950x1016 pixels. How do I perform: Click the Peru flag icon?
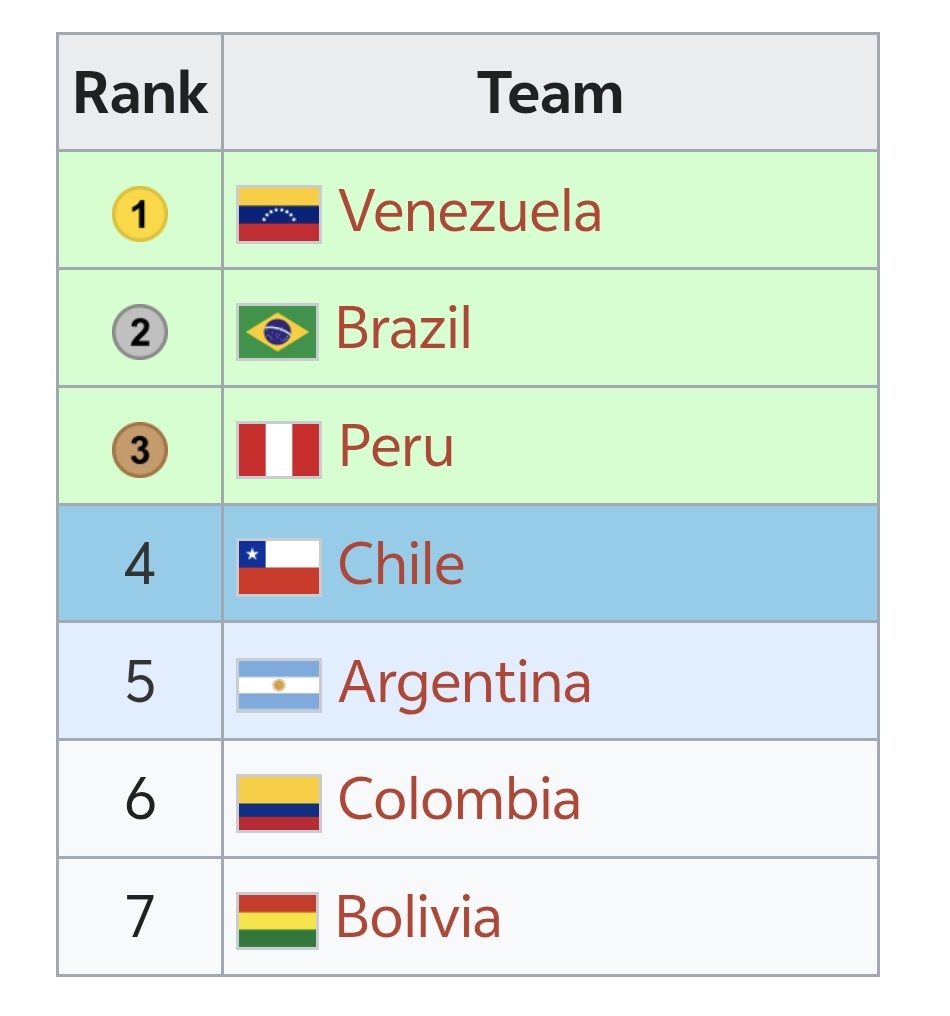point(279,450)
